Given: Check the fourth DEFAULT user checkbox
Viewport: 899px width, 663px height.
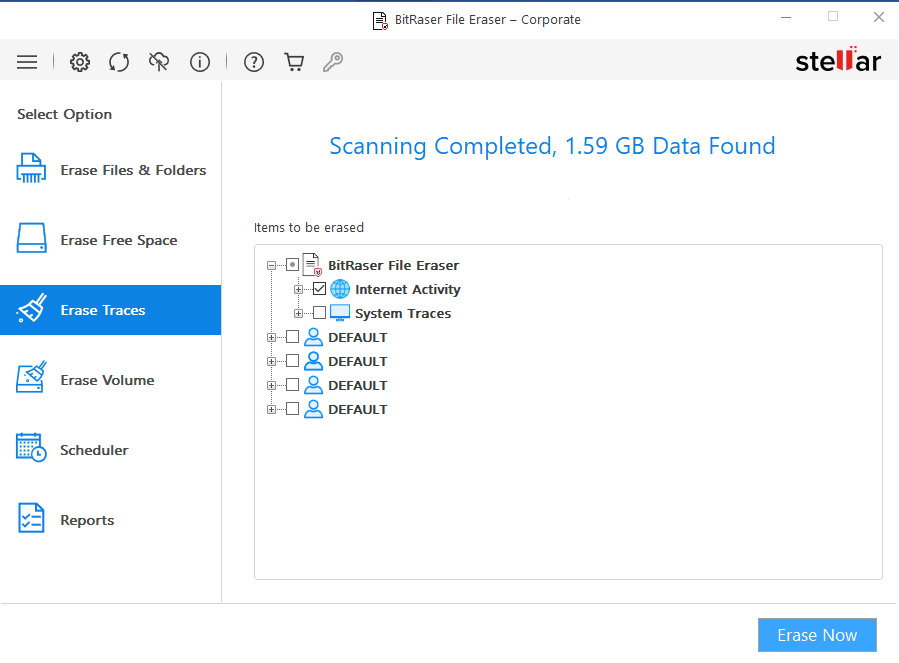Looking at the screenshot, I should 292,410.
